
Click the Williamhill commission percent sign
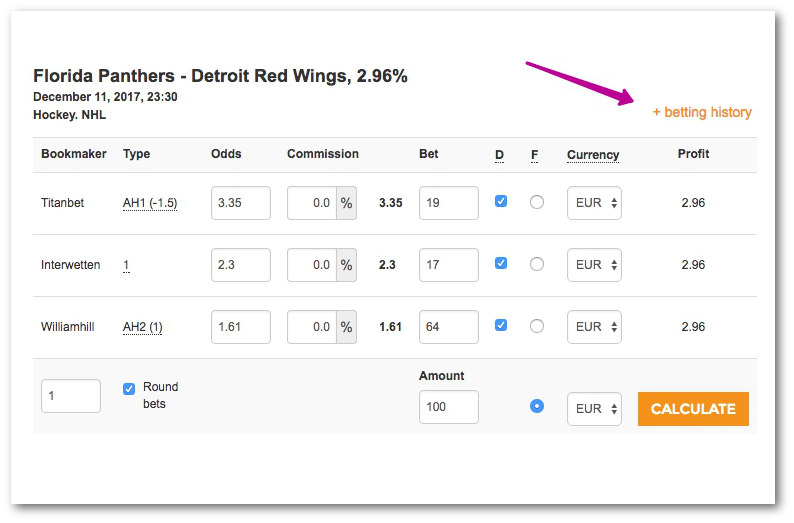346,327
